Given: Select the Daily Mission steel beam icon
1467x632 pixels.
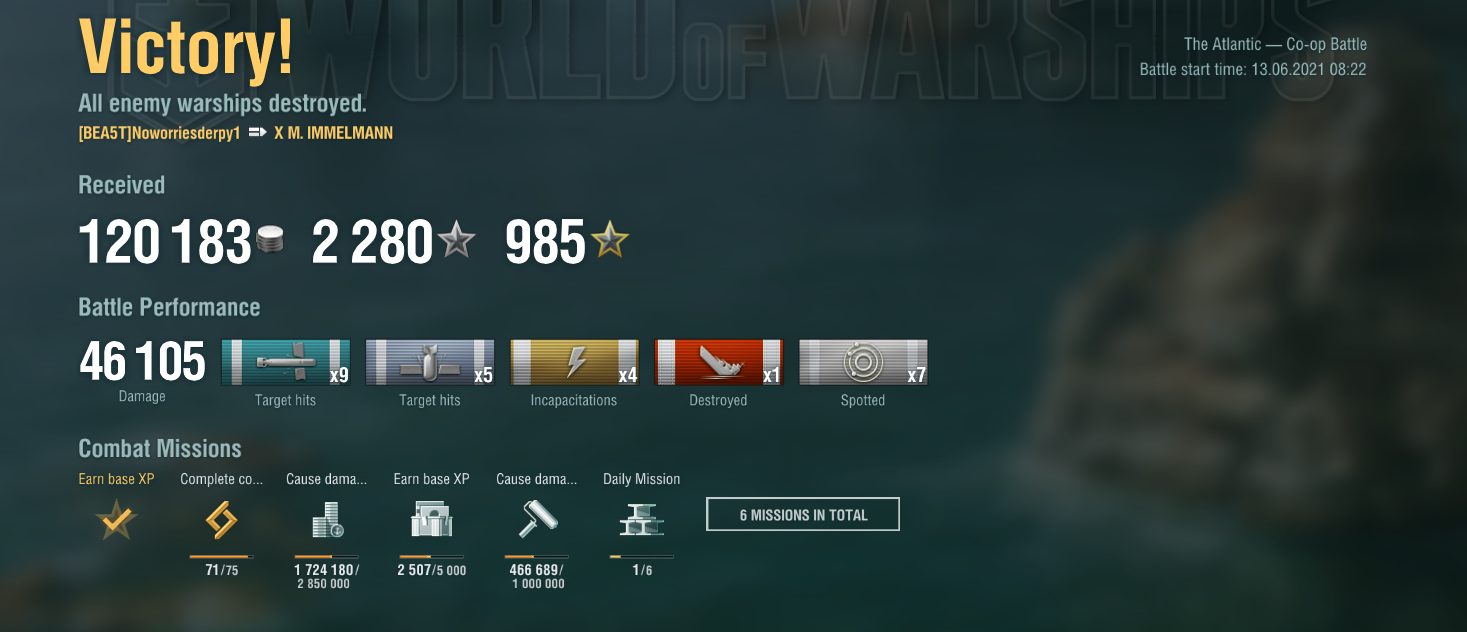Looking at the screenshot, I should point(641,520).
